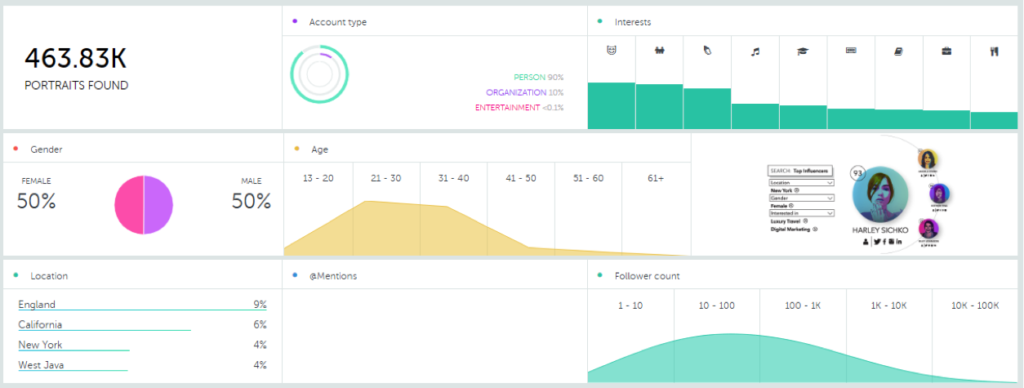Select the 10 - 100 follower count range
Image resolution: width=1024 pixels, height=388 pixels.
tap(716, 305)
